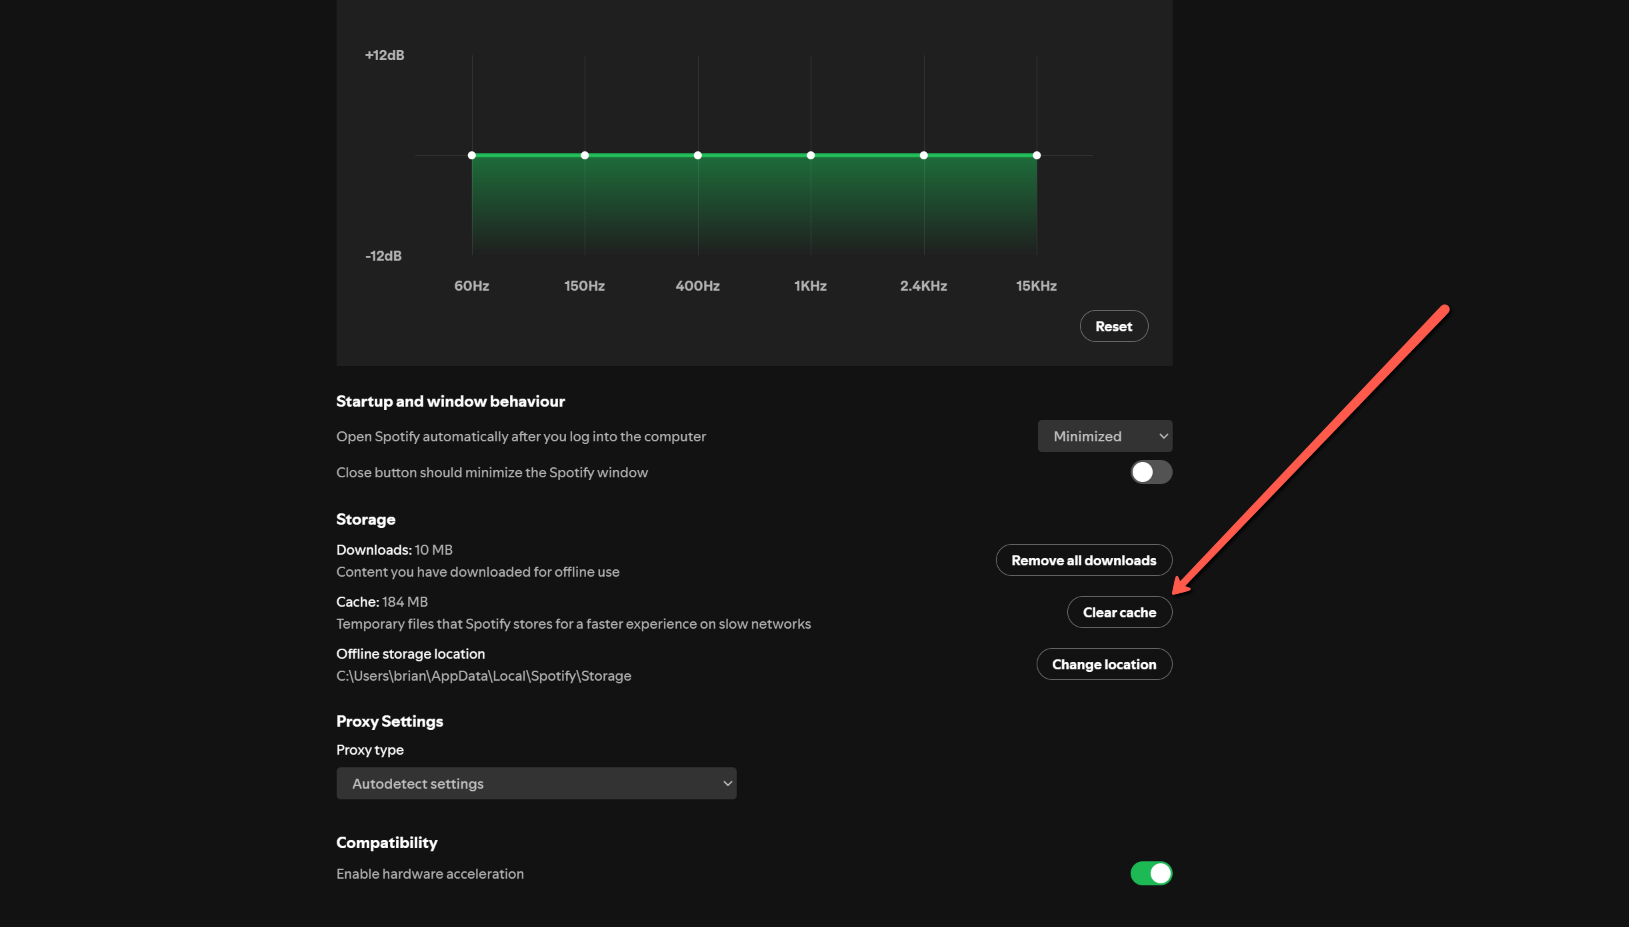Select the 2.4KHz equalizer control point
The height and width of the screenshot is (927, 1629).
[x=924, y=155]
